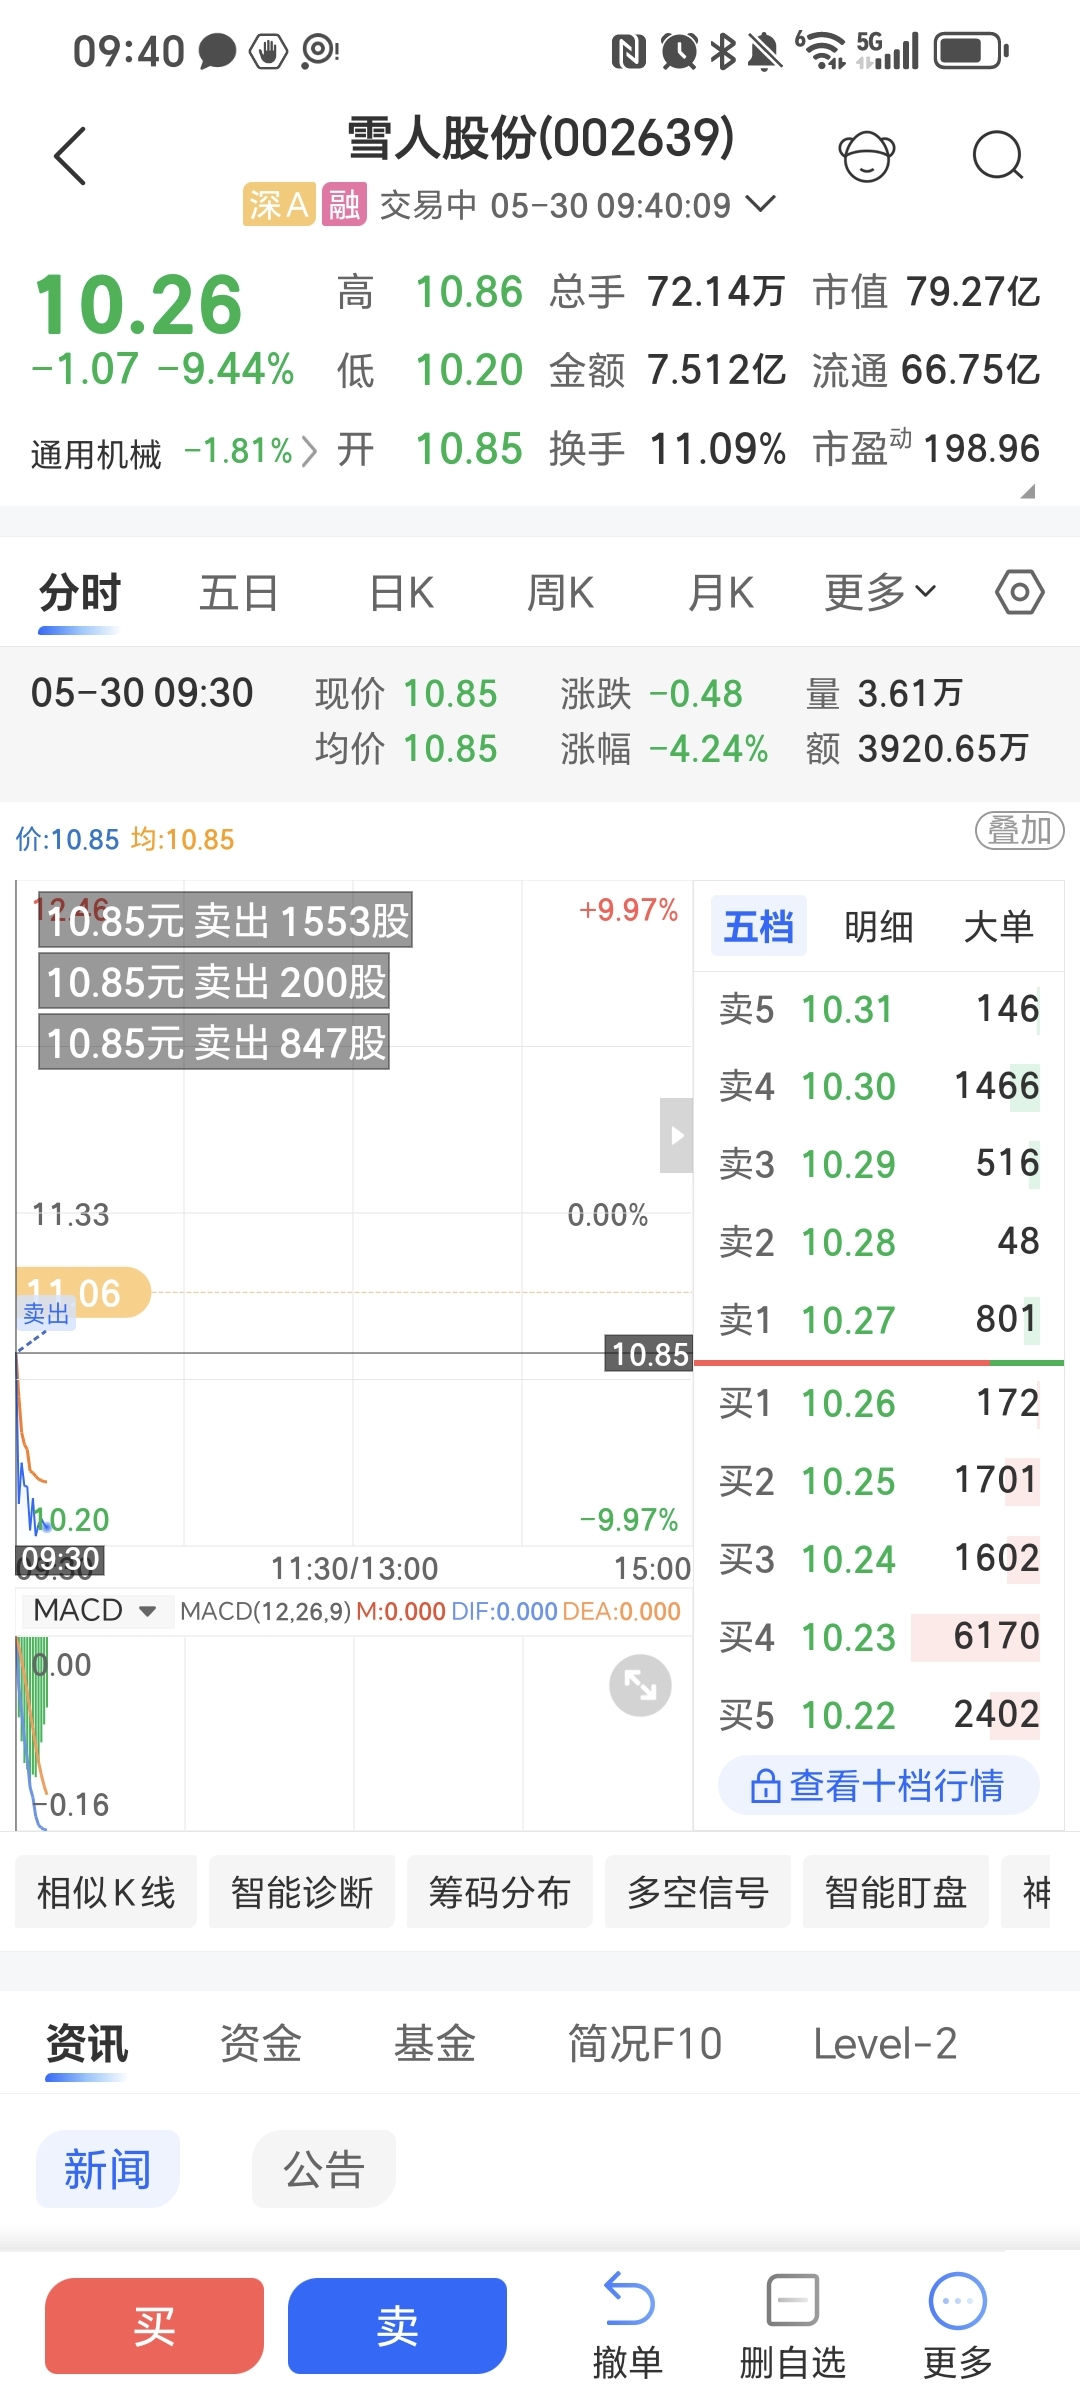Tap 11.06 卖出 price marker
The image size is (1080, 2400).
click(84, 1293)
